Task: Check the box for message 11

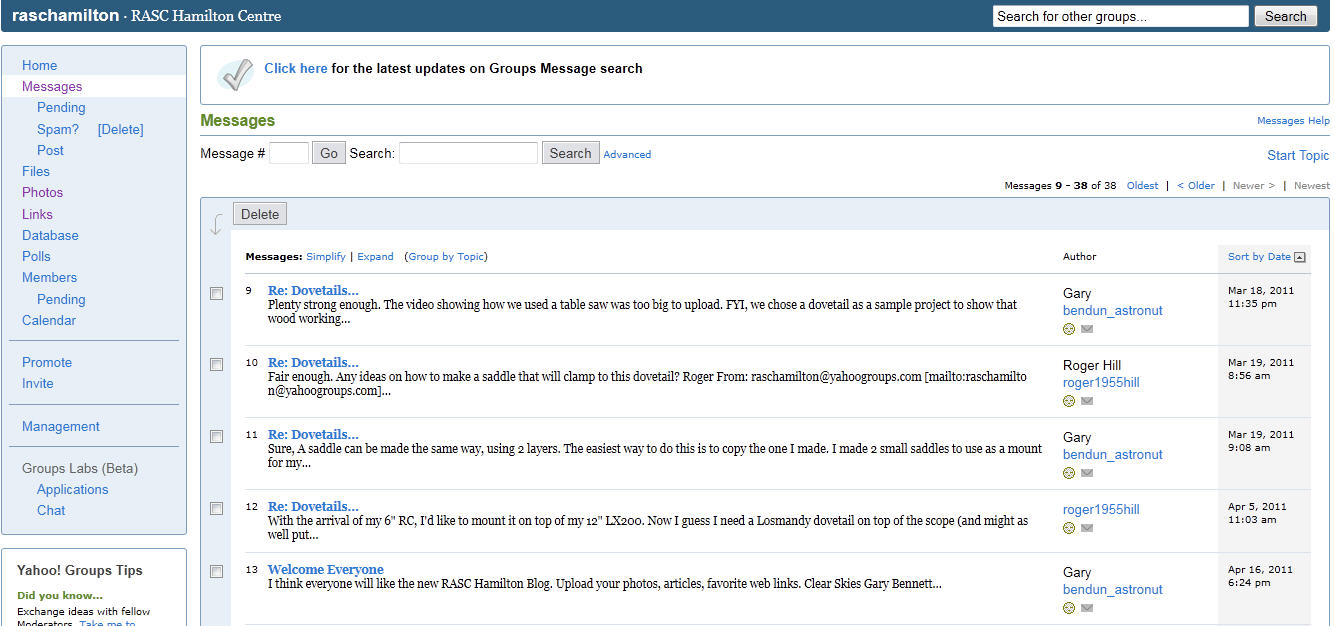Action: (x=216, y=437)
